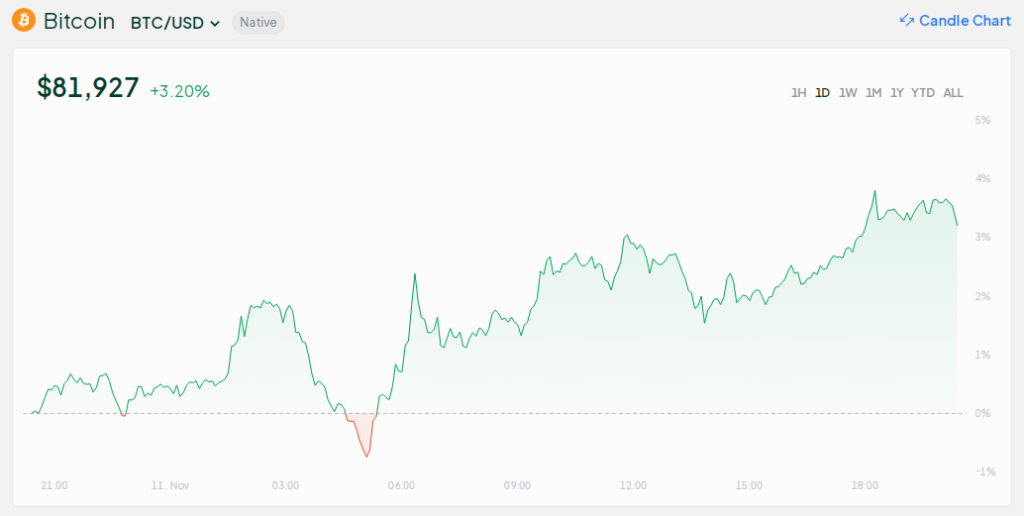Screen dimensions: 1024x516
Task: Click the 18:00 time axis label
Action: (x=865, y=486)
